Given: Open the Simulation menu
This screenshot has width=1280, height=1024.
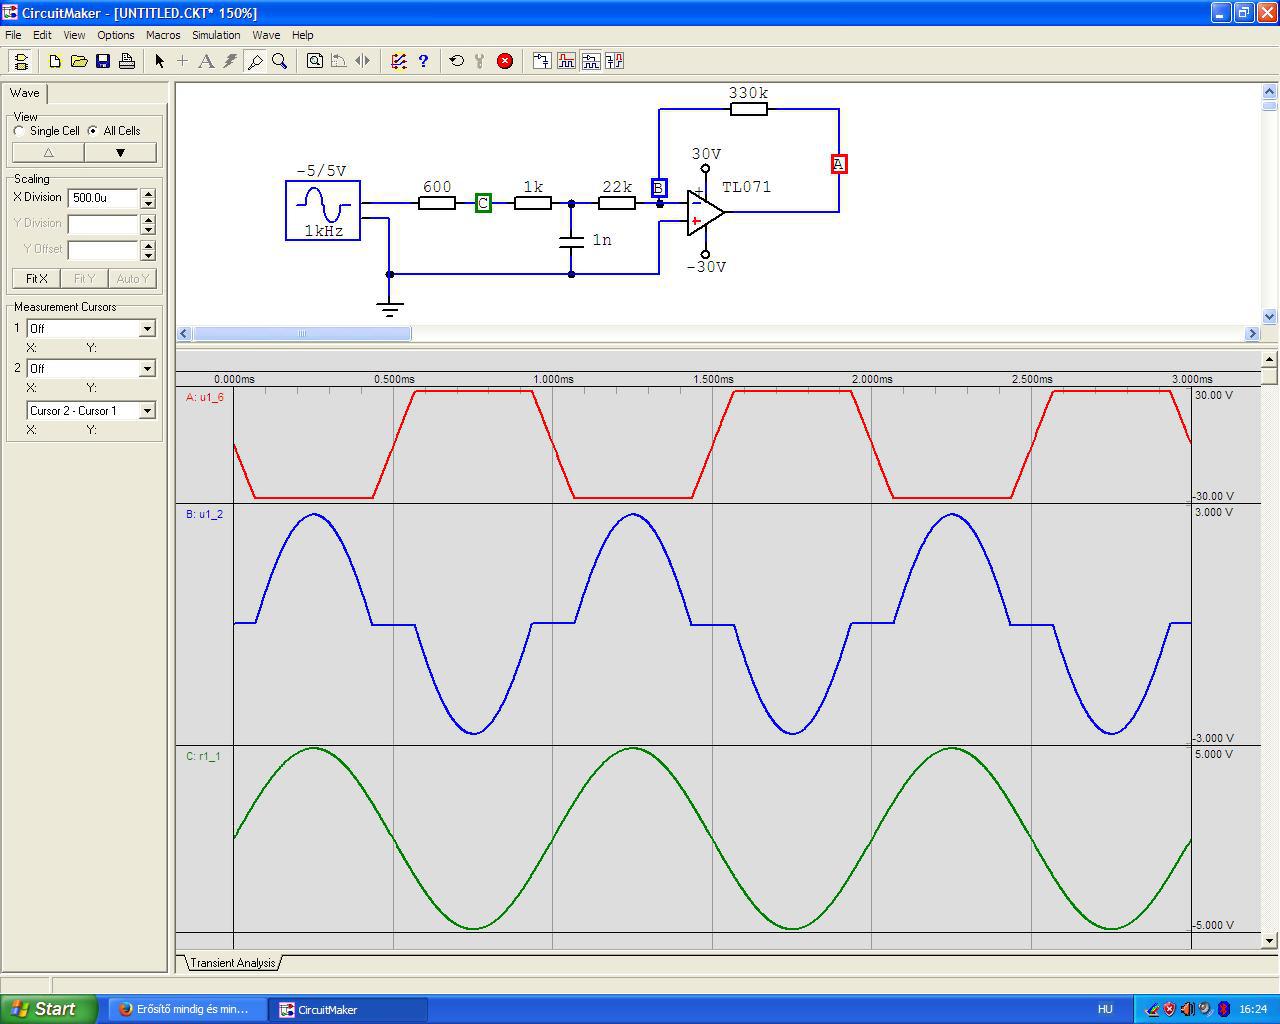Looking at the screenshot, I should (216, 35).
